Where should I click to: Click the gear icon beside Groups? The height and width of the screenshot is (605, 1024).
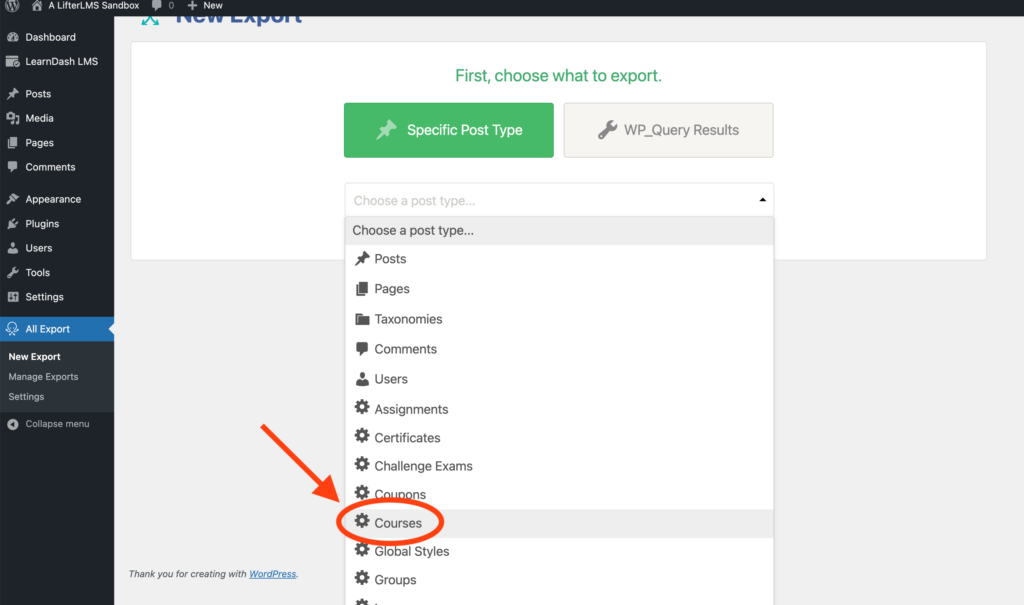tap(362, 578)
